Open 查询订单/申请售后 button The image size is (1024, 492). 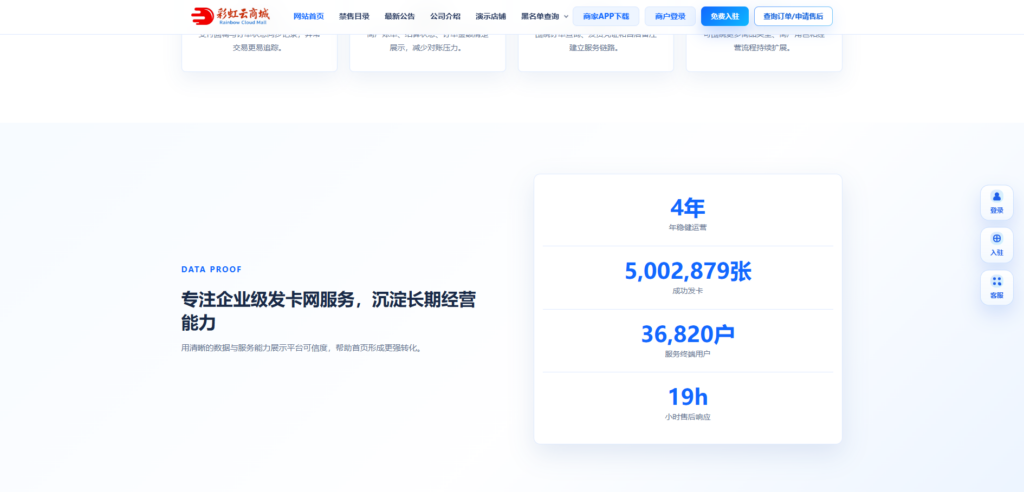[x=793, y=16]
